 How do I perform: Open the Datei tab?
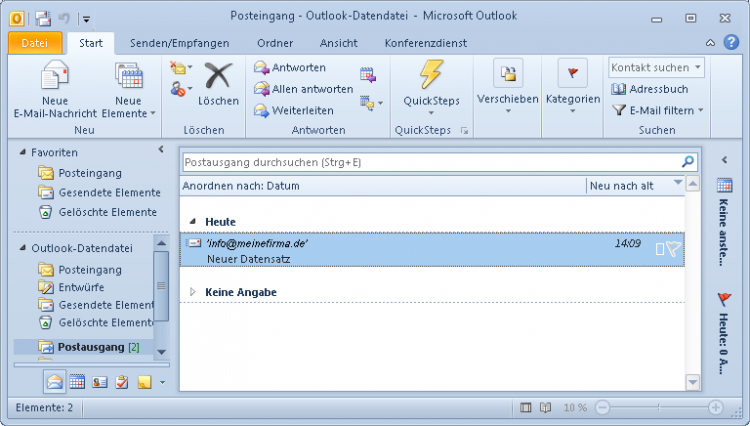(x=35, y=43)
